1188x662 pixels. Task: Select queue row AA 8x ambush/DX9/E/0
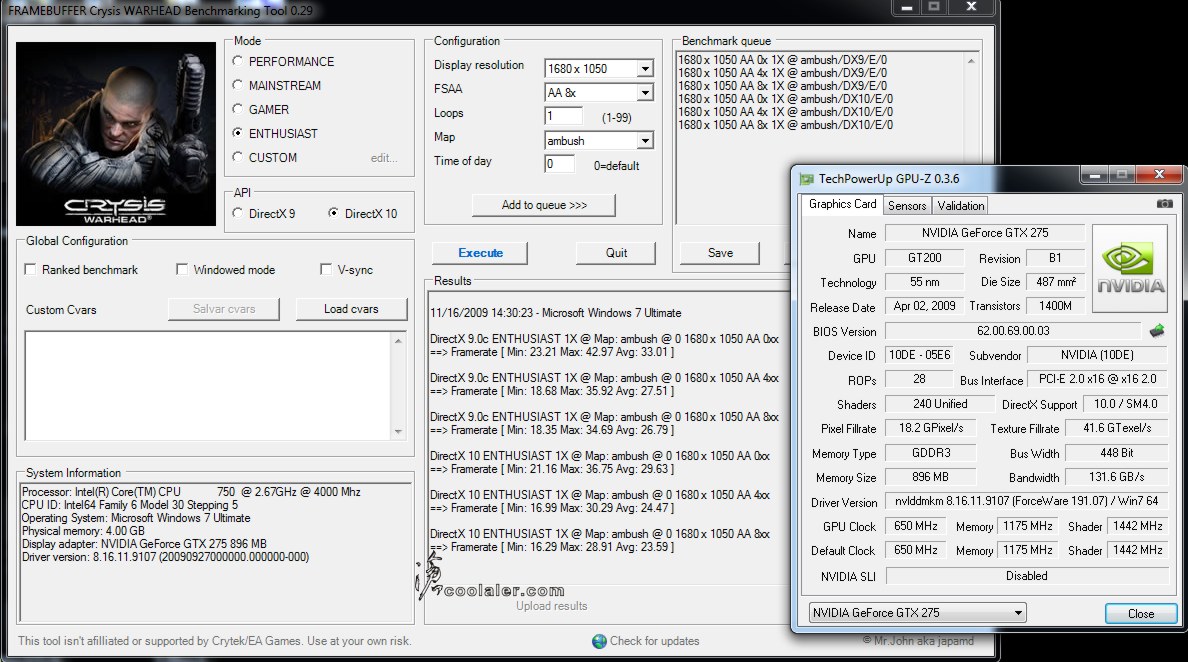(x=783, y=86)
